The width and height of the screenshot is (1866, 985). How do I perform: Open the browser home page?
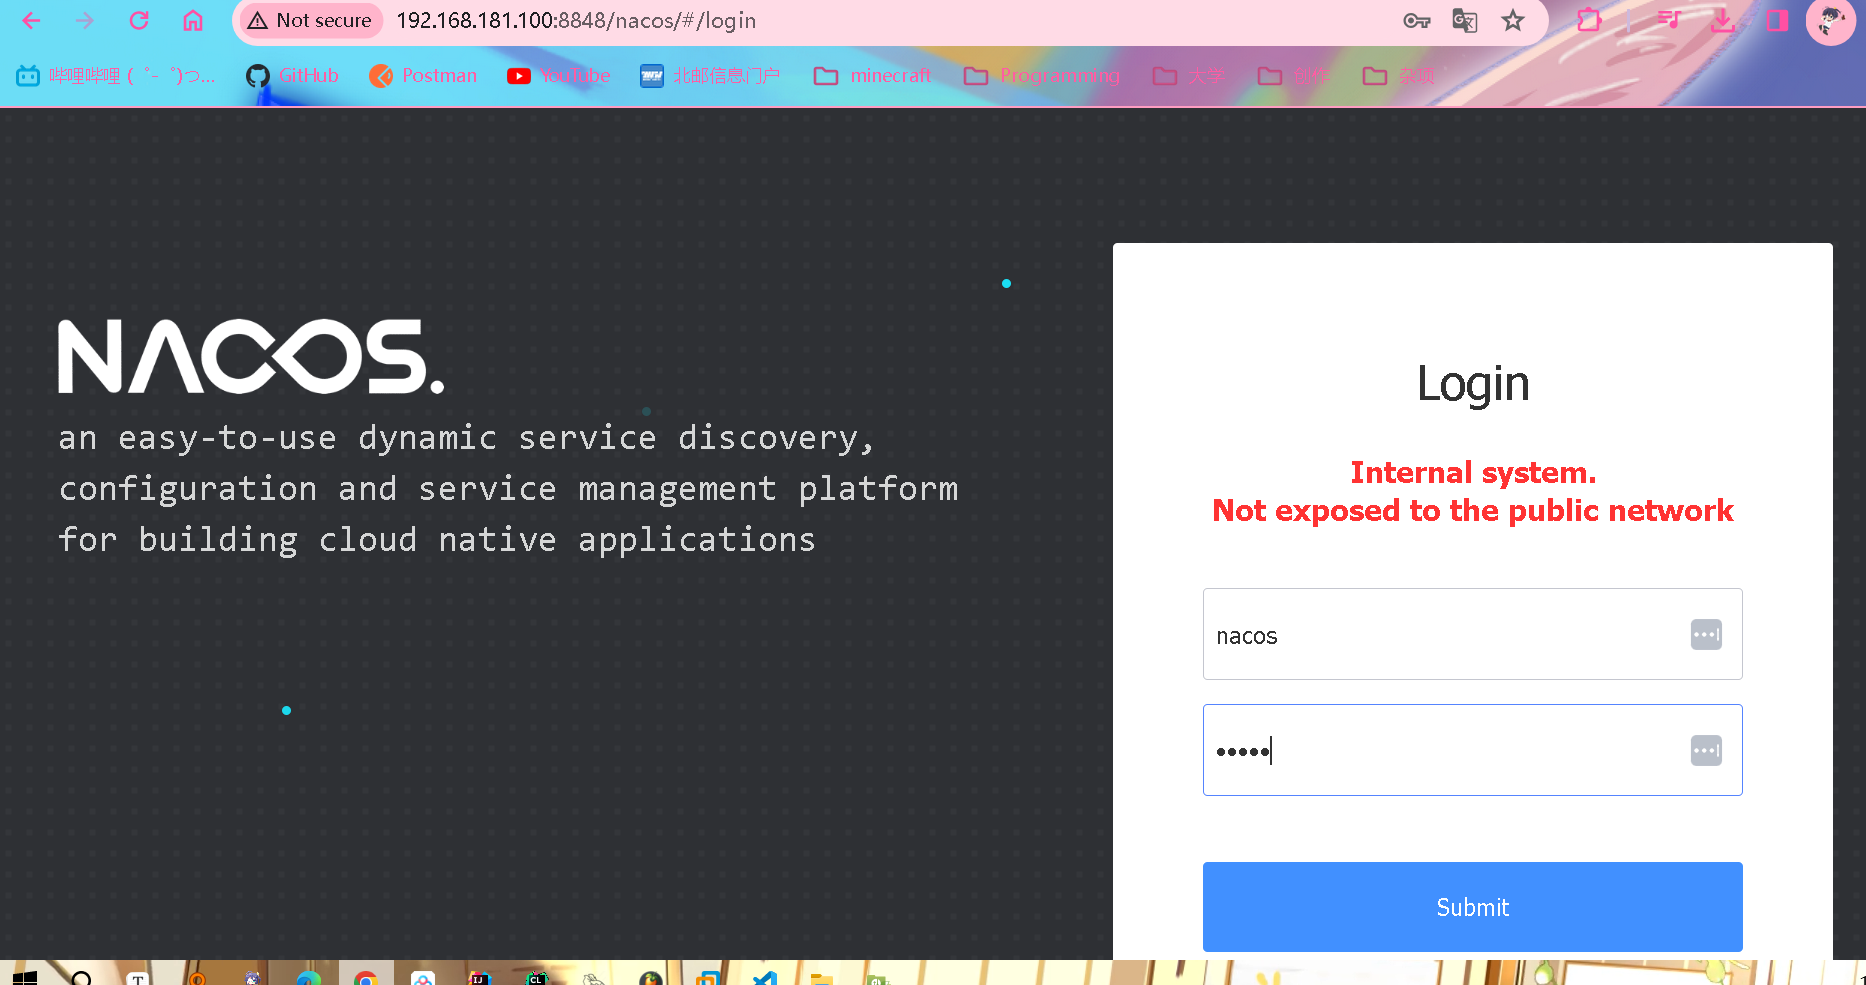[193, 20]
